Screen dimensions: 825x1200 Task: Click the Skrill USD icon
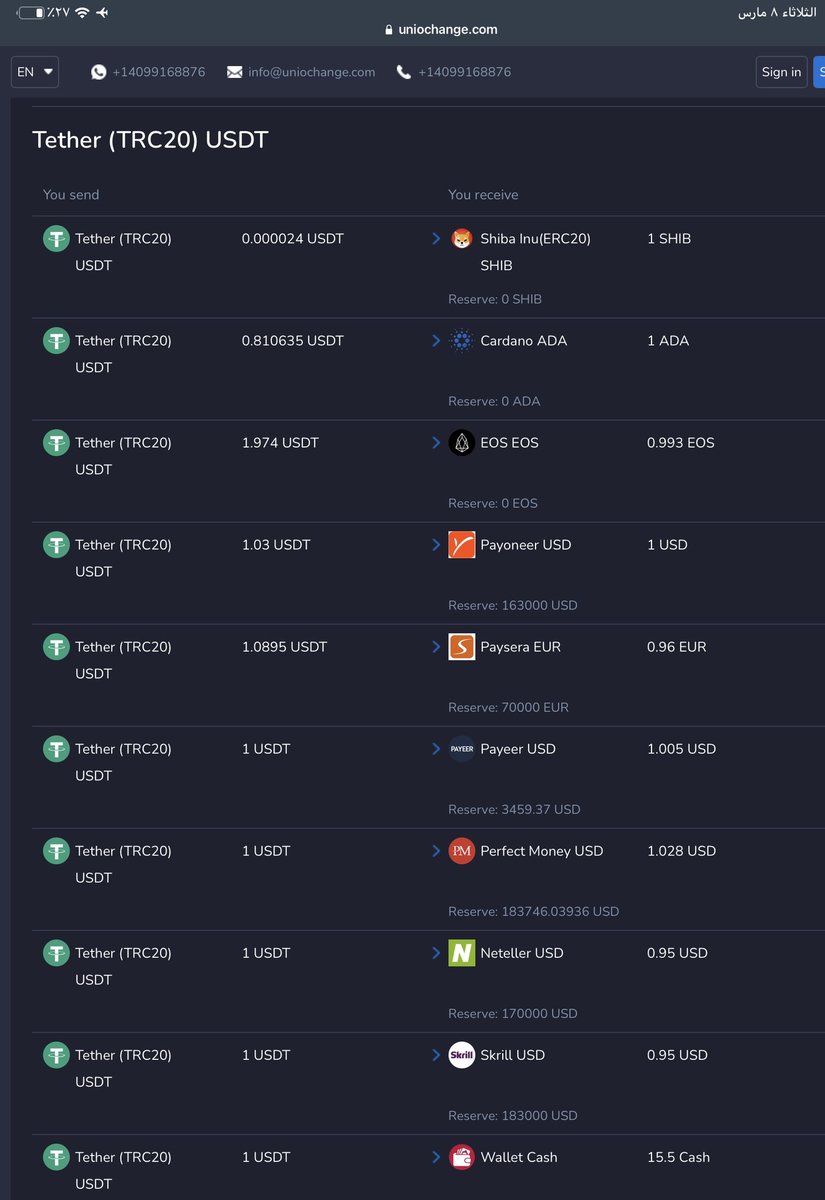(x=461, y=1055)
